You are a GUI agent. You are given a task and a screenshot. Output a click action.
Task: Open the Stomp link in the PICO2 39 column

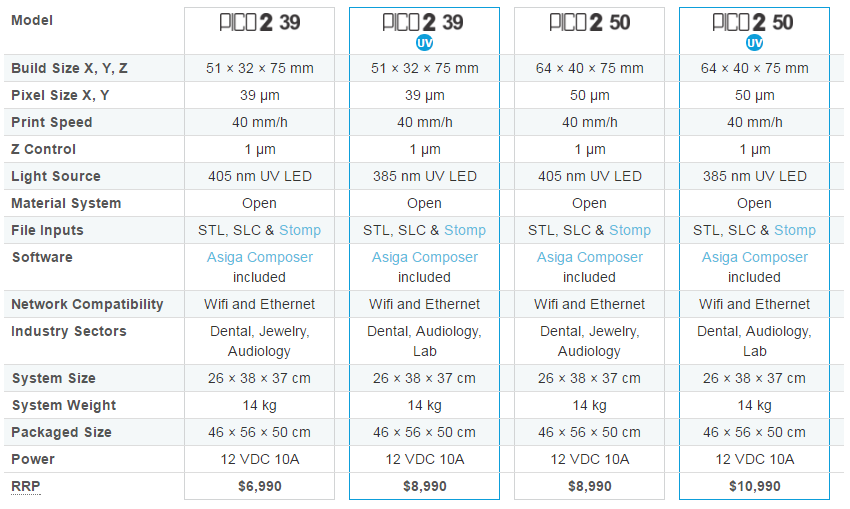pos(300,230)
